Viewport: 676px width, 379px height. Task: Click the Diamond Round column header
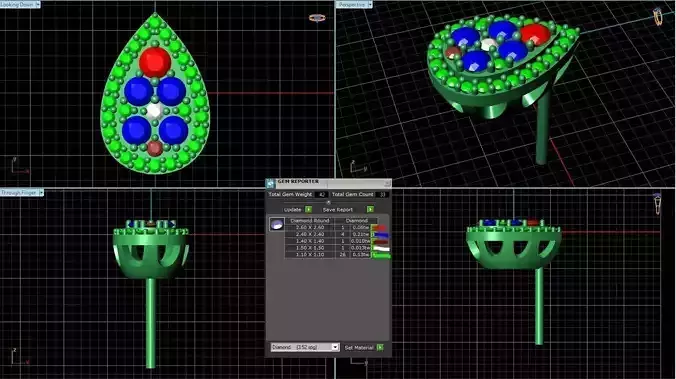pos(310,220)
